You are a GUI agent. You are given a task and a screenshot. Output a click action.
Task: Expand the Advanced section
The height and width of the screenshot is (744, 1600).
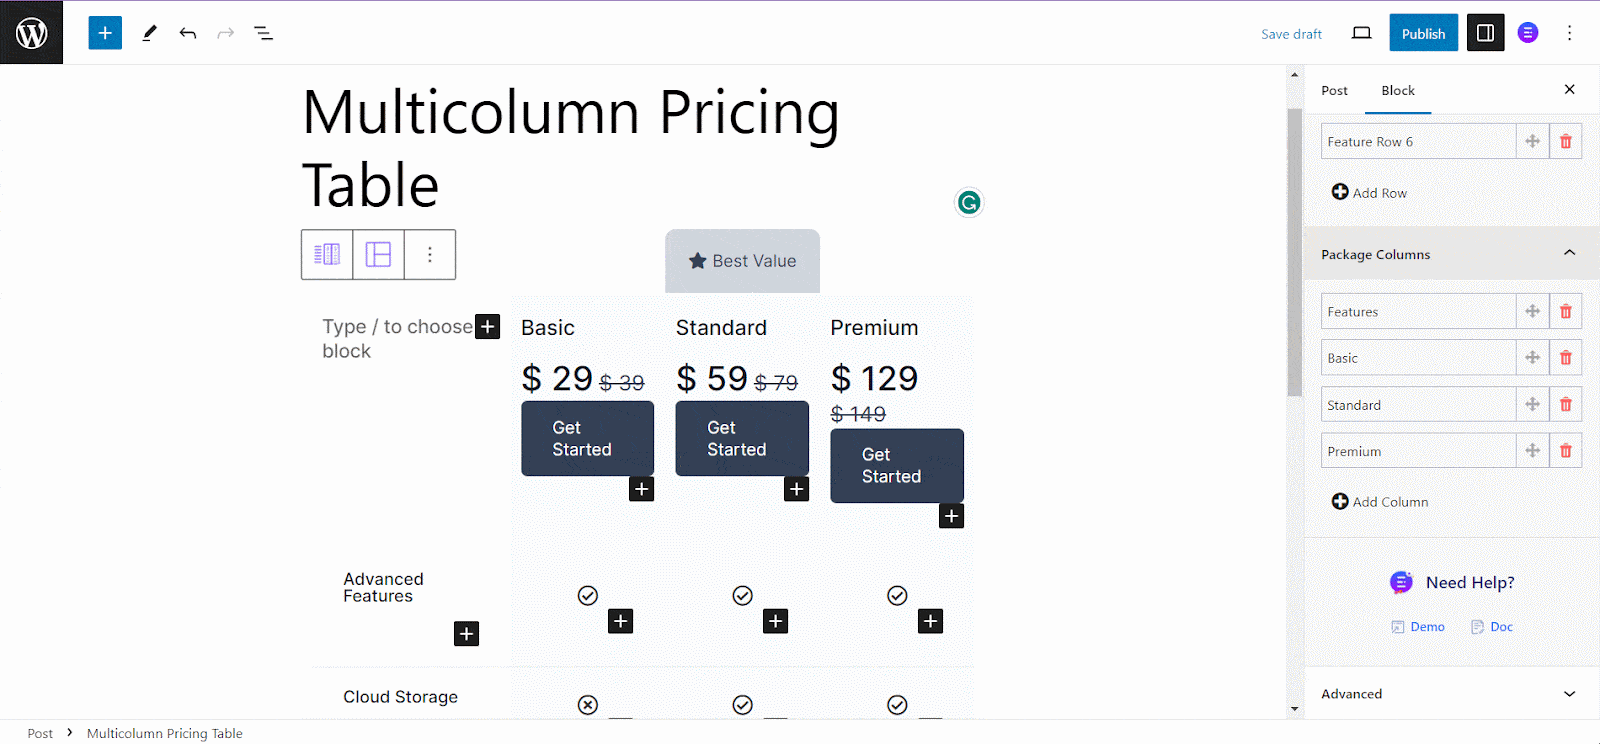tap(1568, 693)
